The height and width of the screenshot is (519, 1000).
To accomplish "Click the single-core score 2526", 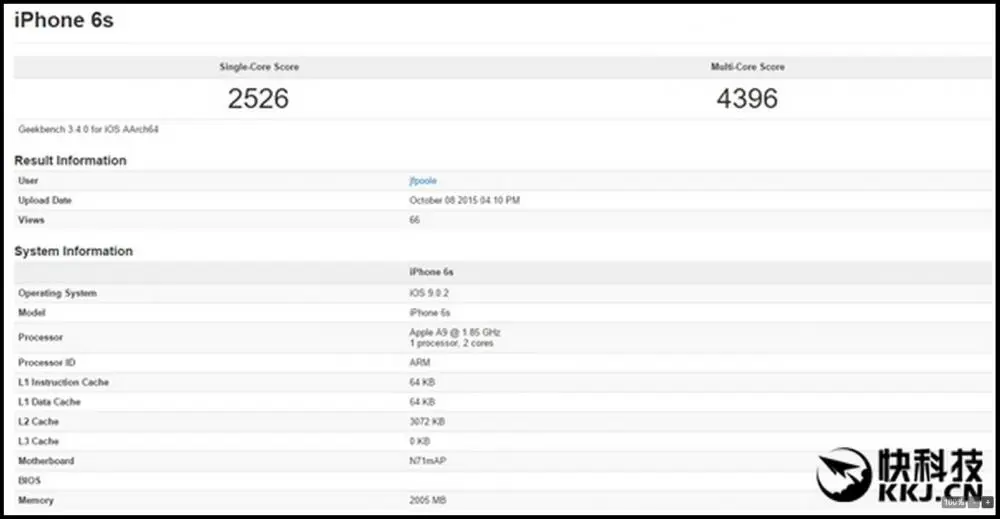I will [x=258, y=98].
